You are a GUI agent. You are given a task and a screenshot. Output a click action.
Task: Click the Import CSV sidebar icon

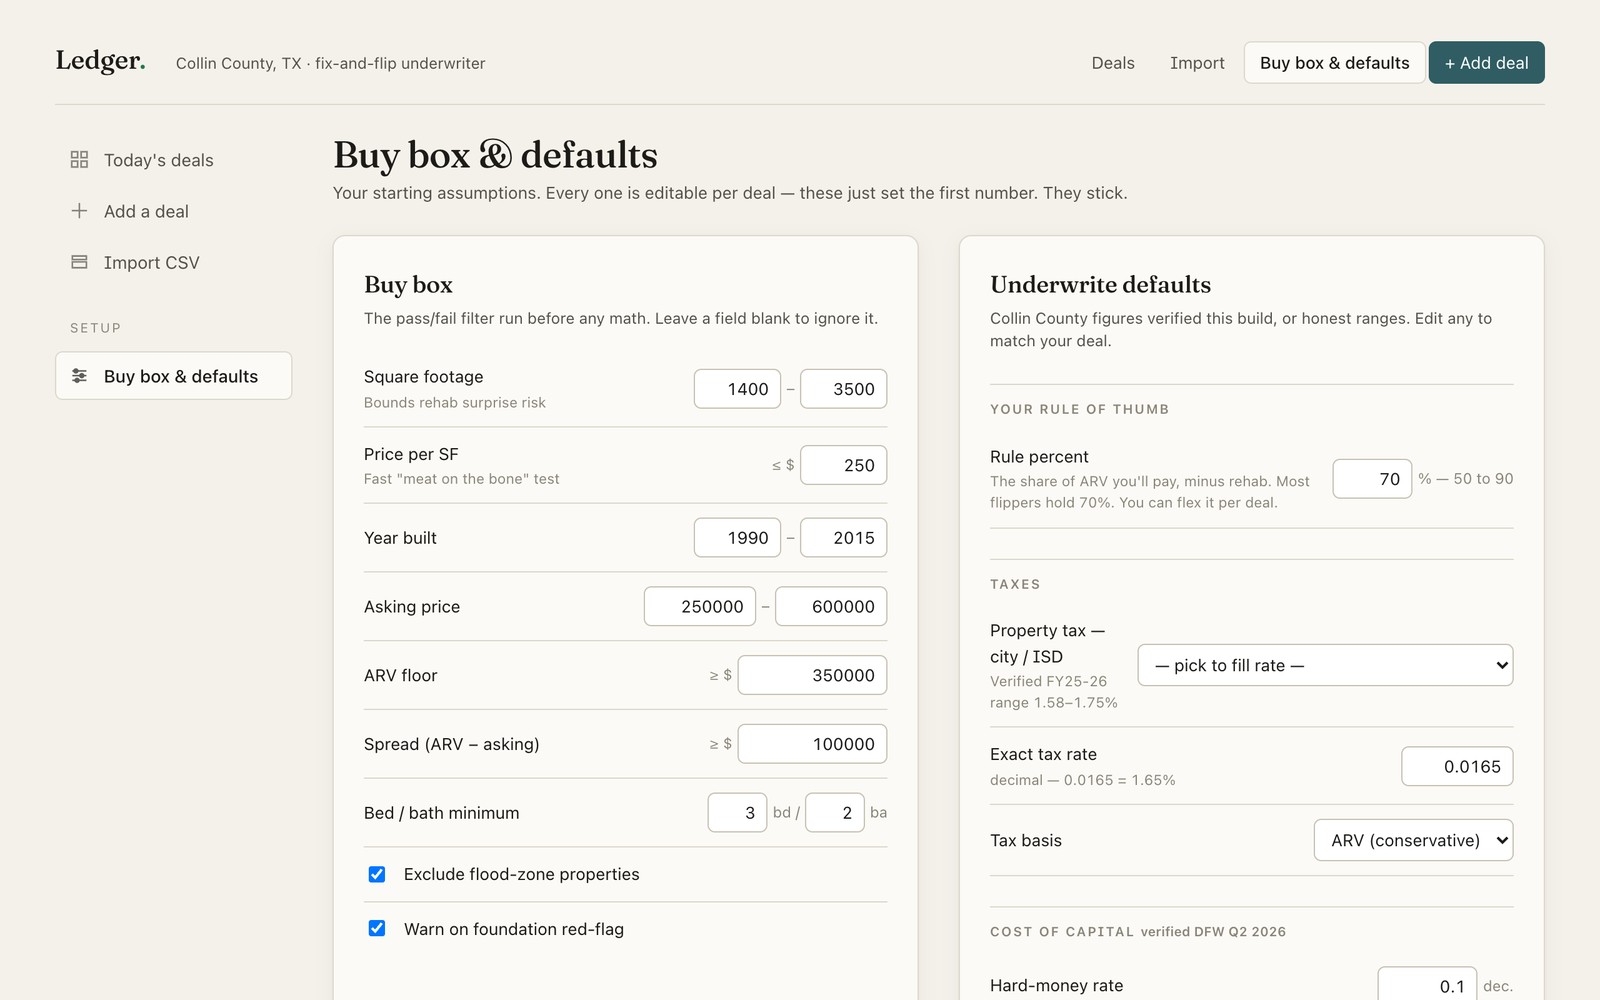click(x=79, y=262)
